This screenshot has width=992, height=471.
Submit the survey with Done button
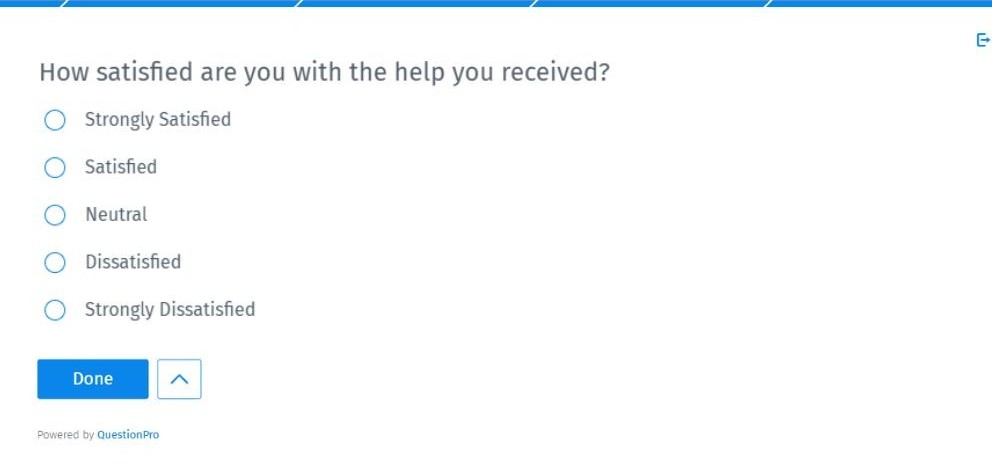tap(93, 379)
